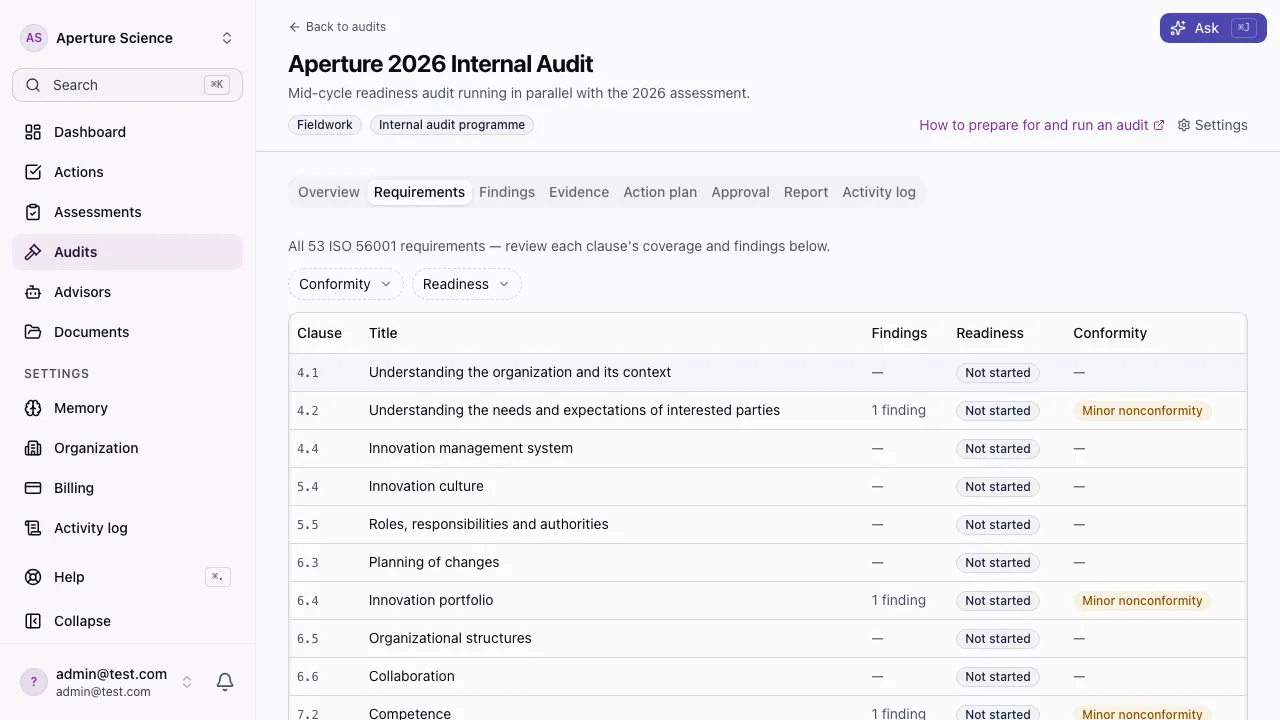Expand the Readiness filter dropdown

coord(467,284)
